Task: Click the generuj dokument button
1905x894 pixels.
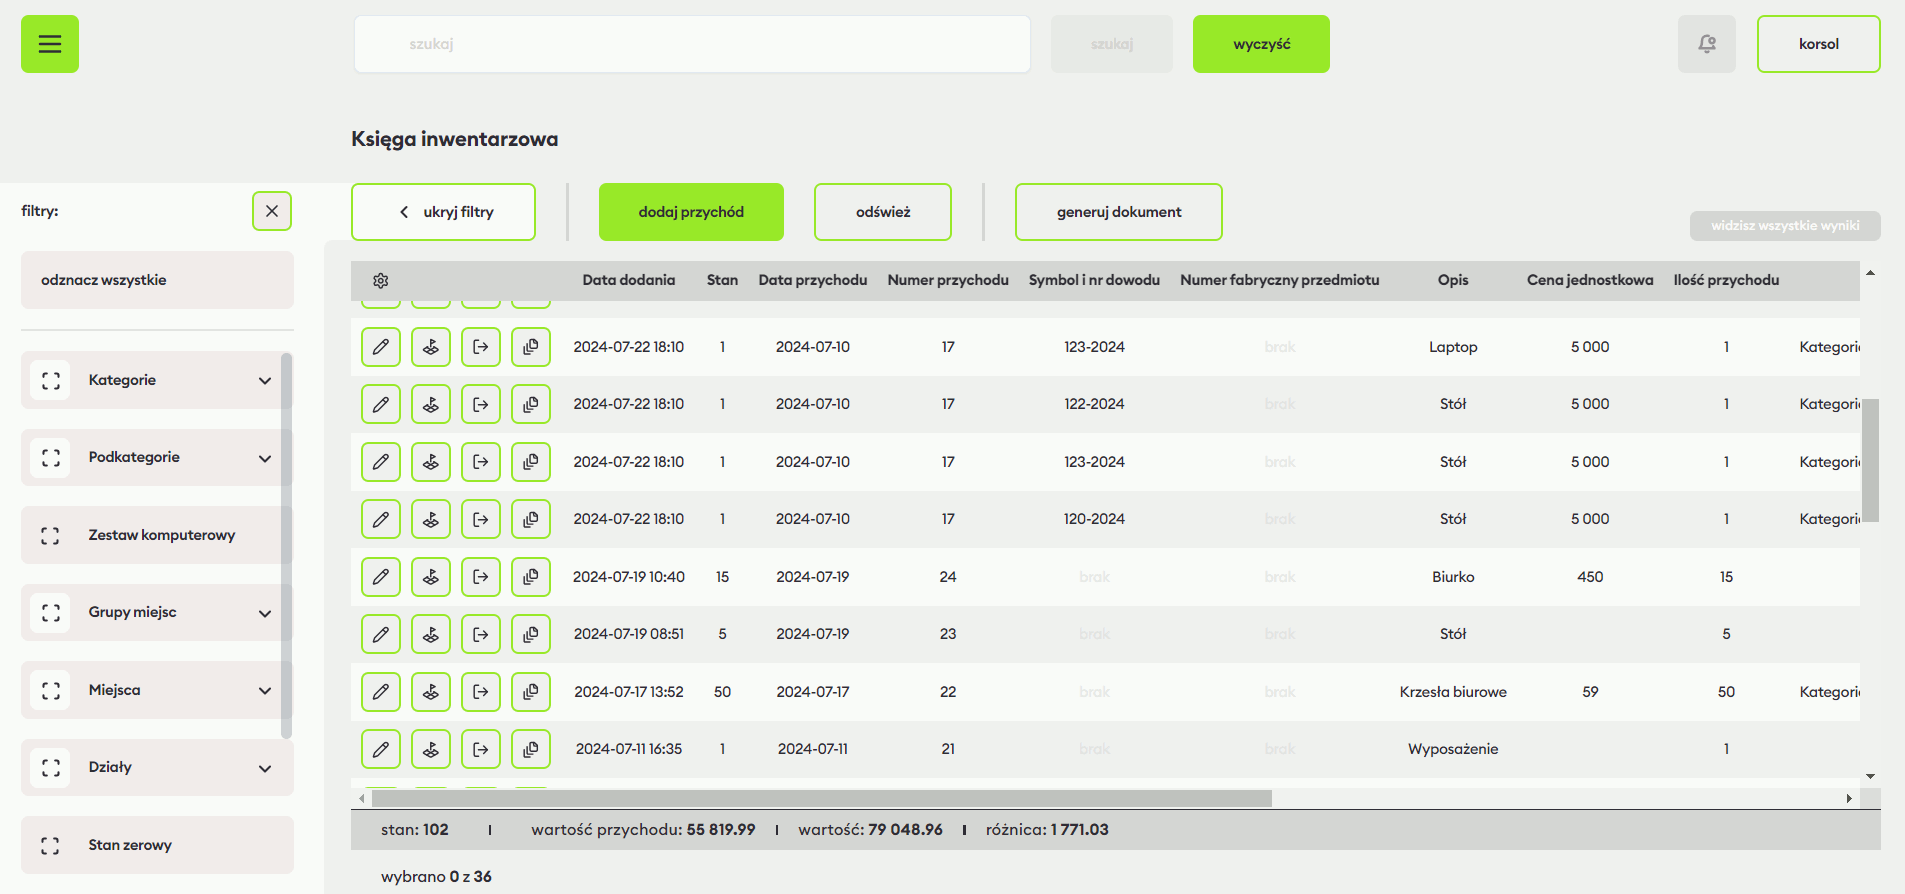Action: coord(1118,212)
